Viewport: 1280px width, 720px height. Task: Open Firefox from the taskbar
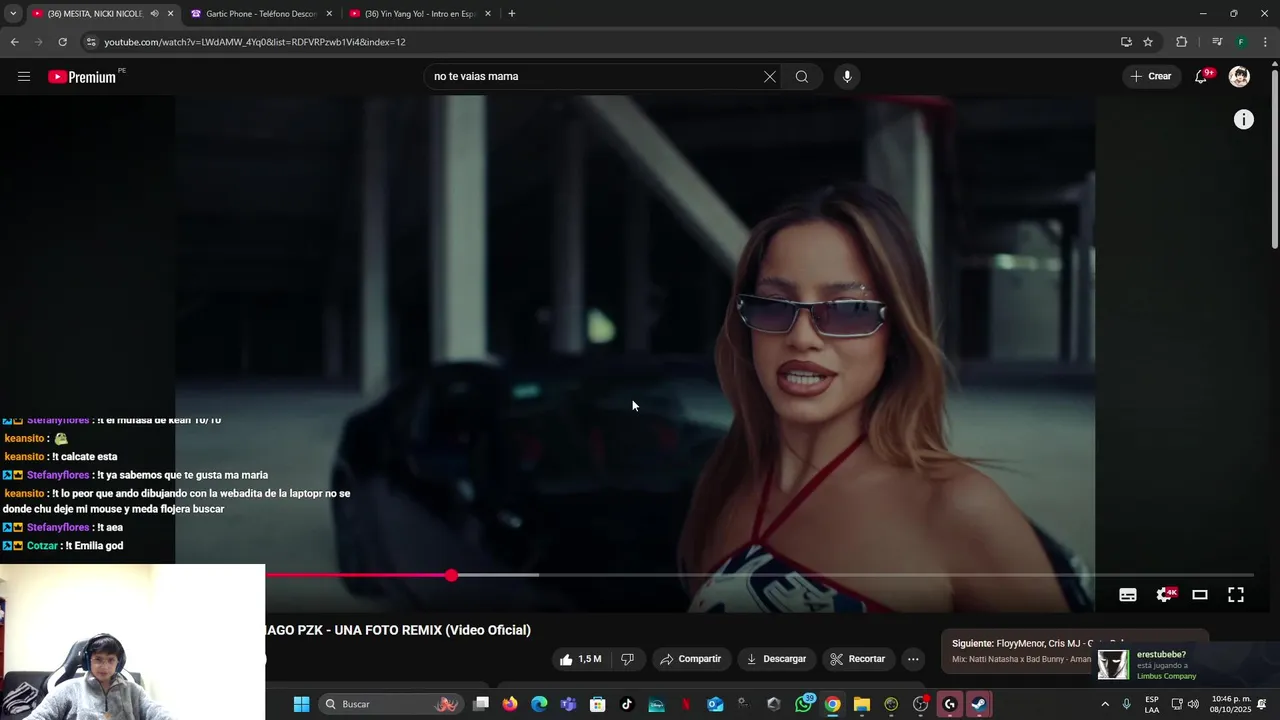[510, 704]
